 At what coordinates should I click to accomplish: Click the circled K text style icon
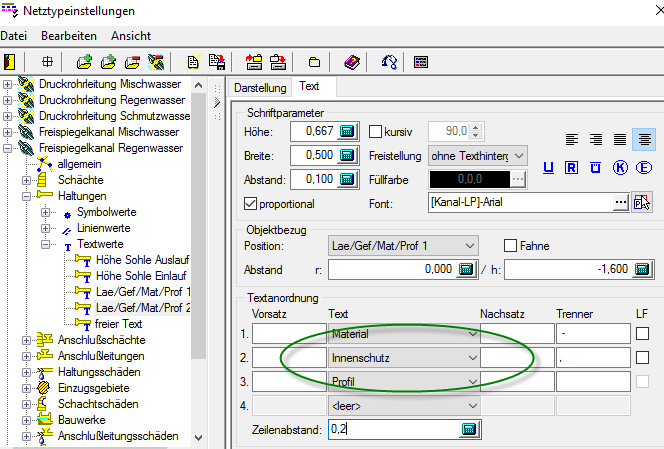(620, 167)
